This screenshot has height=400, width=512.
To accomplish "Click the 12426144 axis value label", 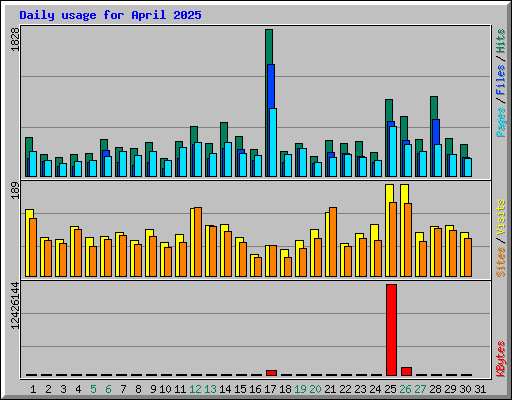I will coord(15,305).
